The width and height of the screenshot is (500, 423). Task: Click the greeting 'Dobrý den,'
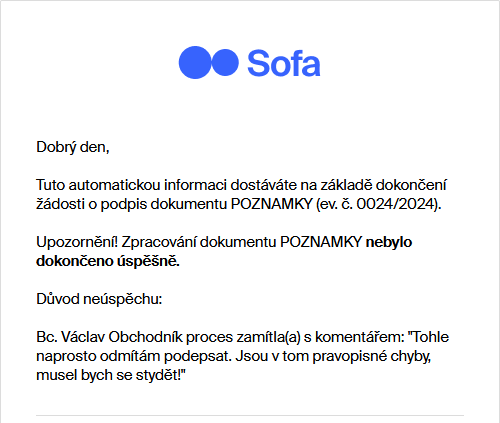coord(73,147)
